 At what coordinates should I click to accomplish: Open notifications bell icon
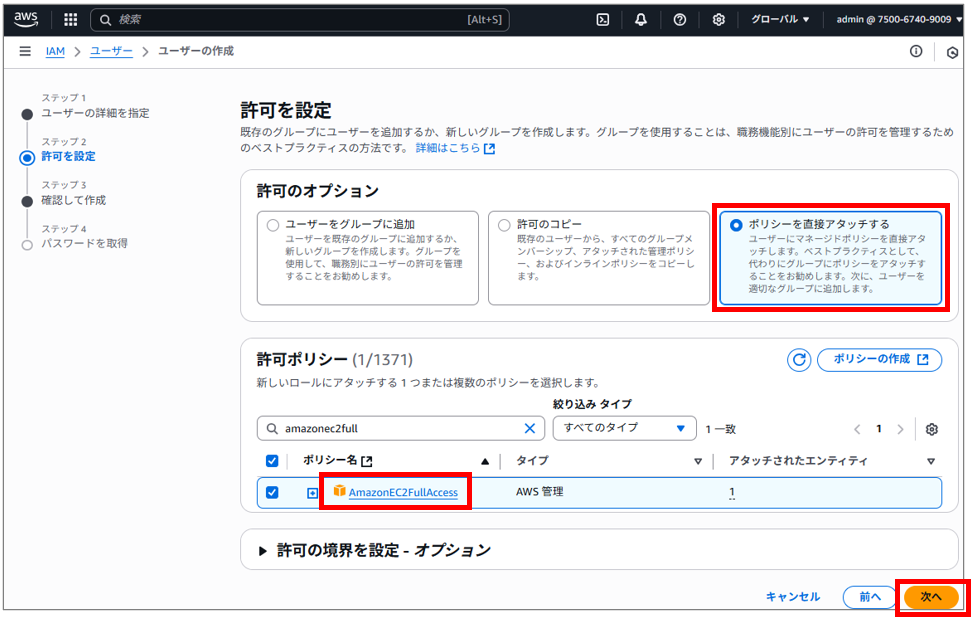[640, 20]
